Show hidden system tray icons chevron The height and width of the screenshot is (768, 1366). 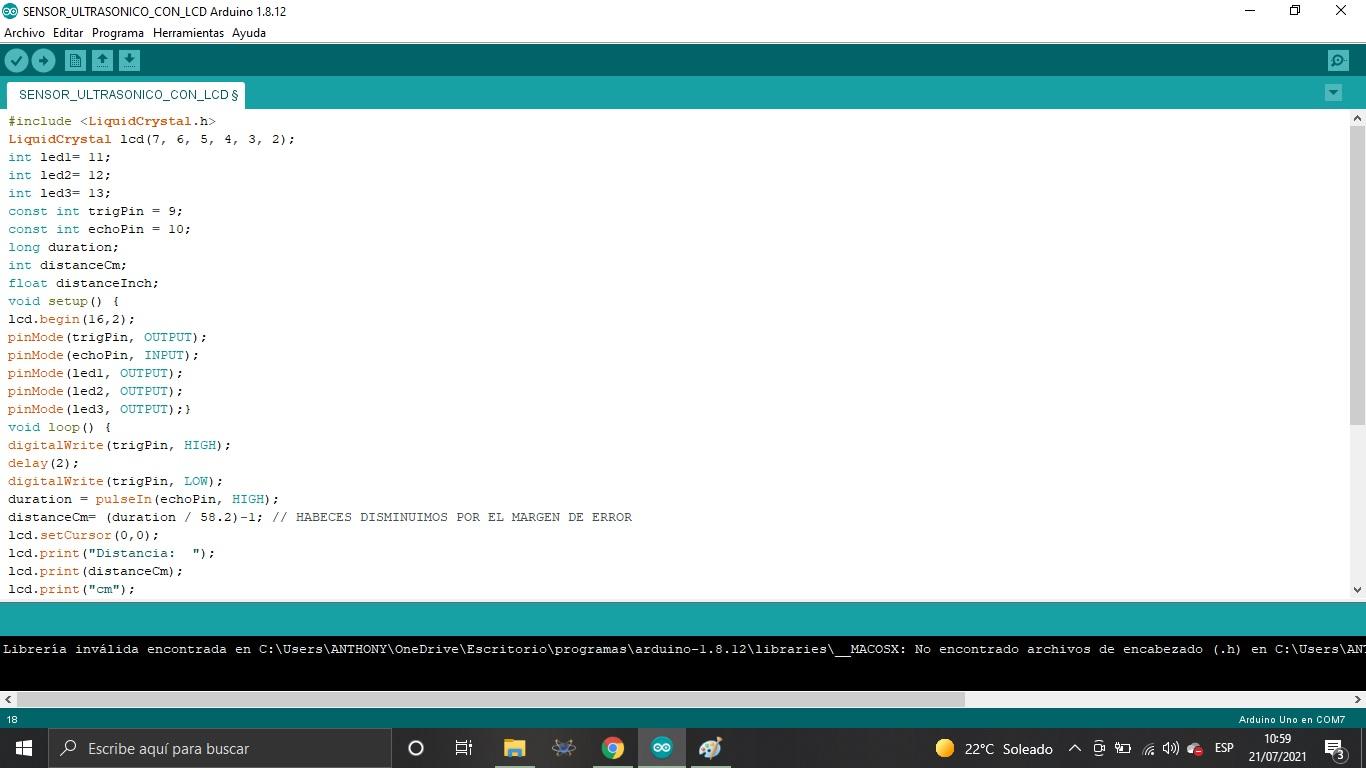tap(1075, 748)
